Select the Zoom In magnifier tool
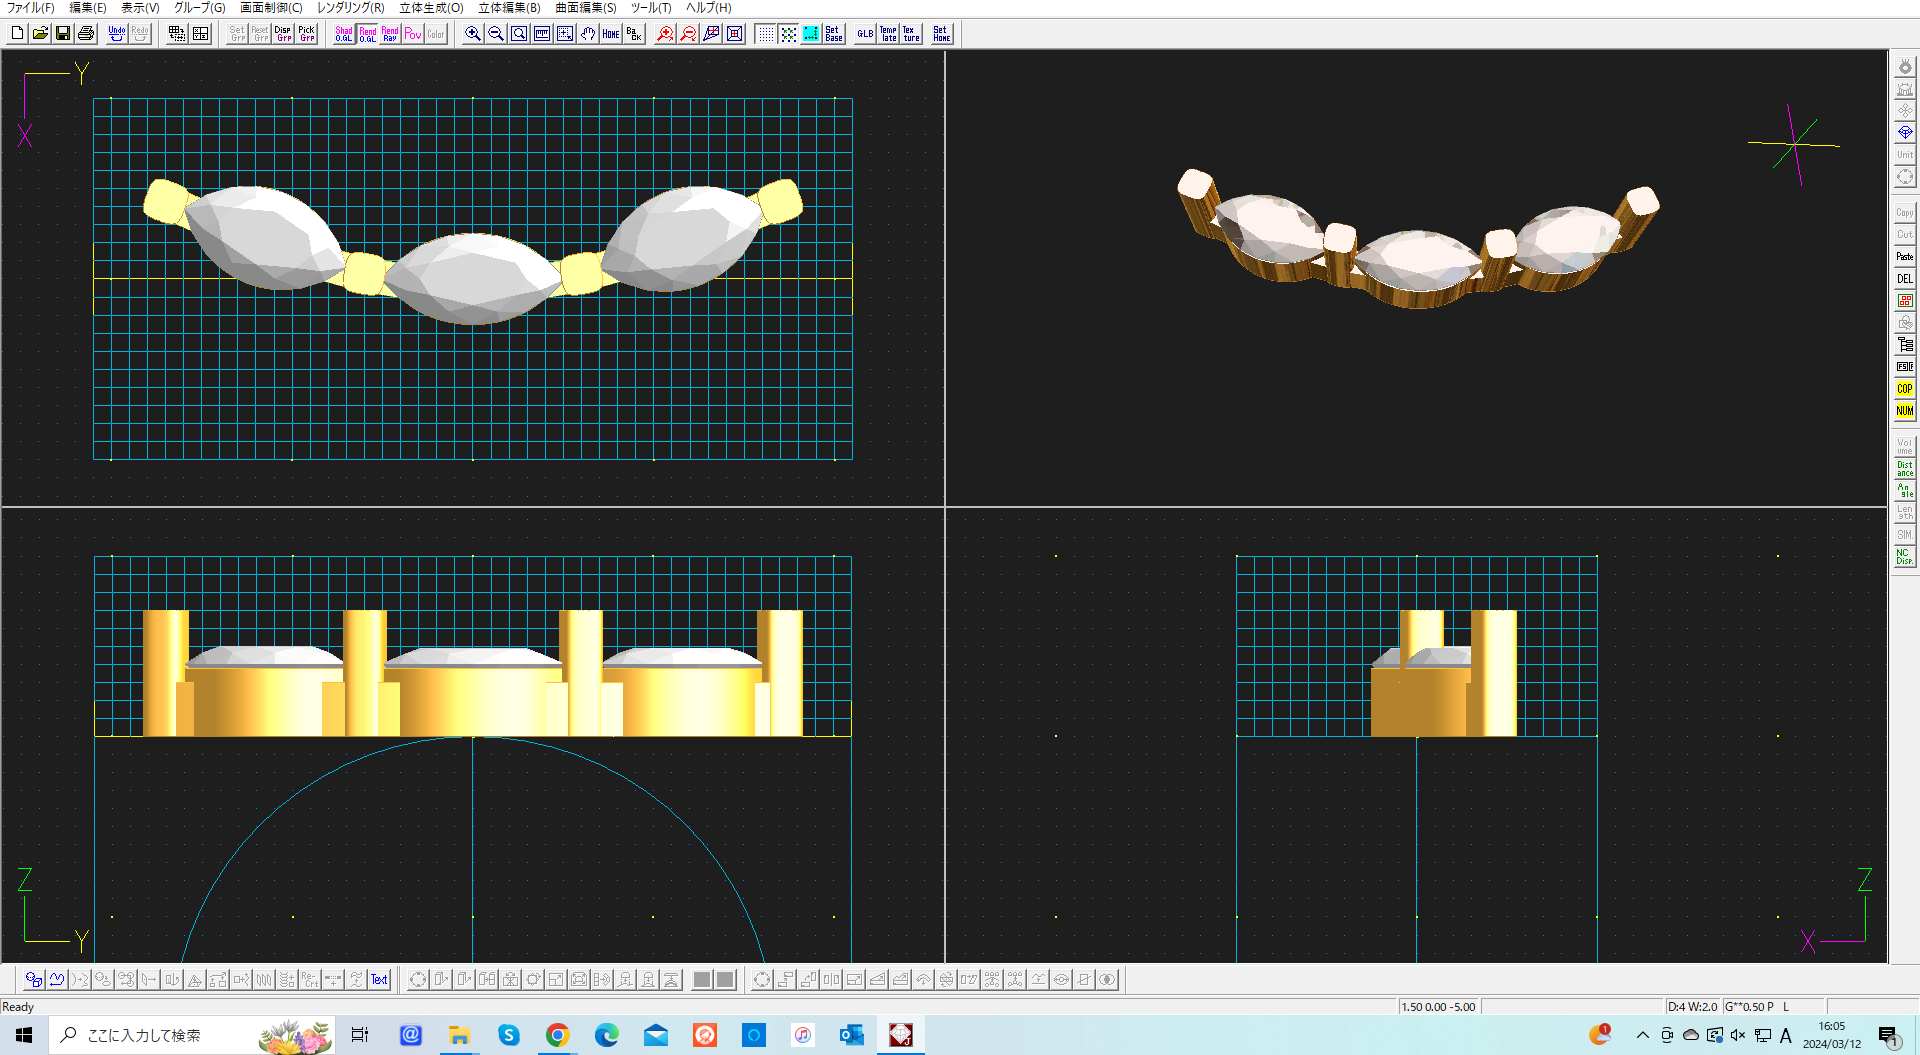1920x1055 pixels. 473,33
